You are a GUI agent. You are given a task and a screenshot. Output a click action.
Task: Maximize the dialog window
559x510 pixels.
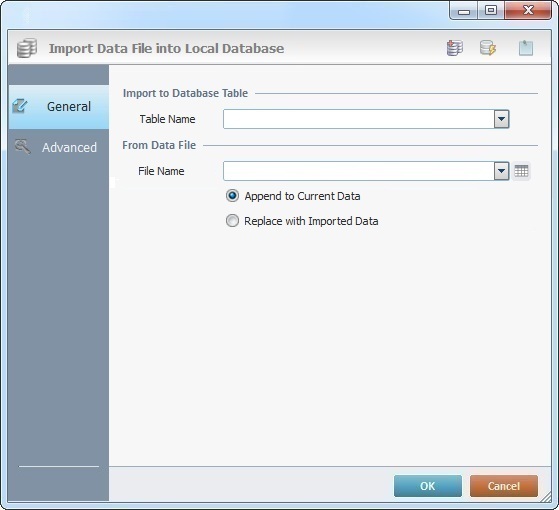click(x=491, y=10)
